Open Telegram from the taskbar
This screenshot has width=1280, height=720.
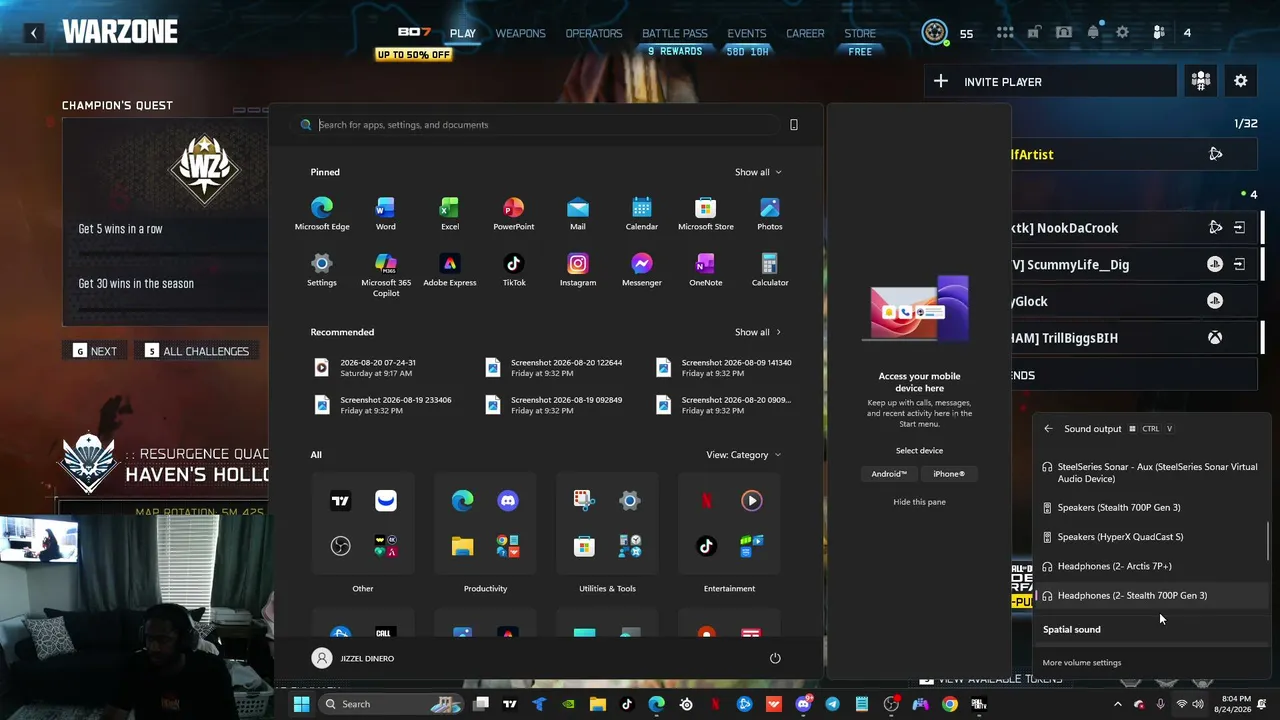[x=832, y=704]
